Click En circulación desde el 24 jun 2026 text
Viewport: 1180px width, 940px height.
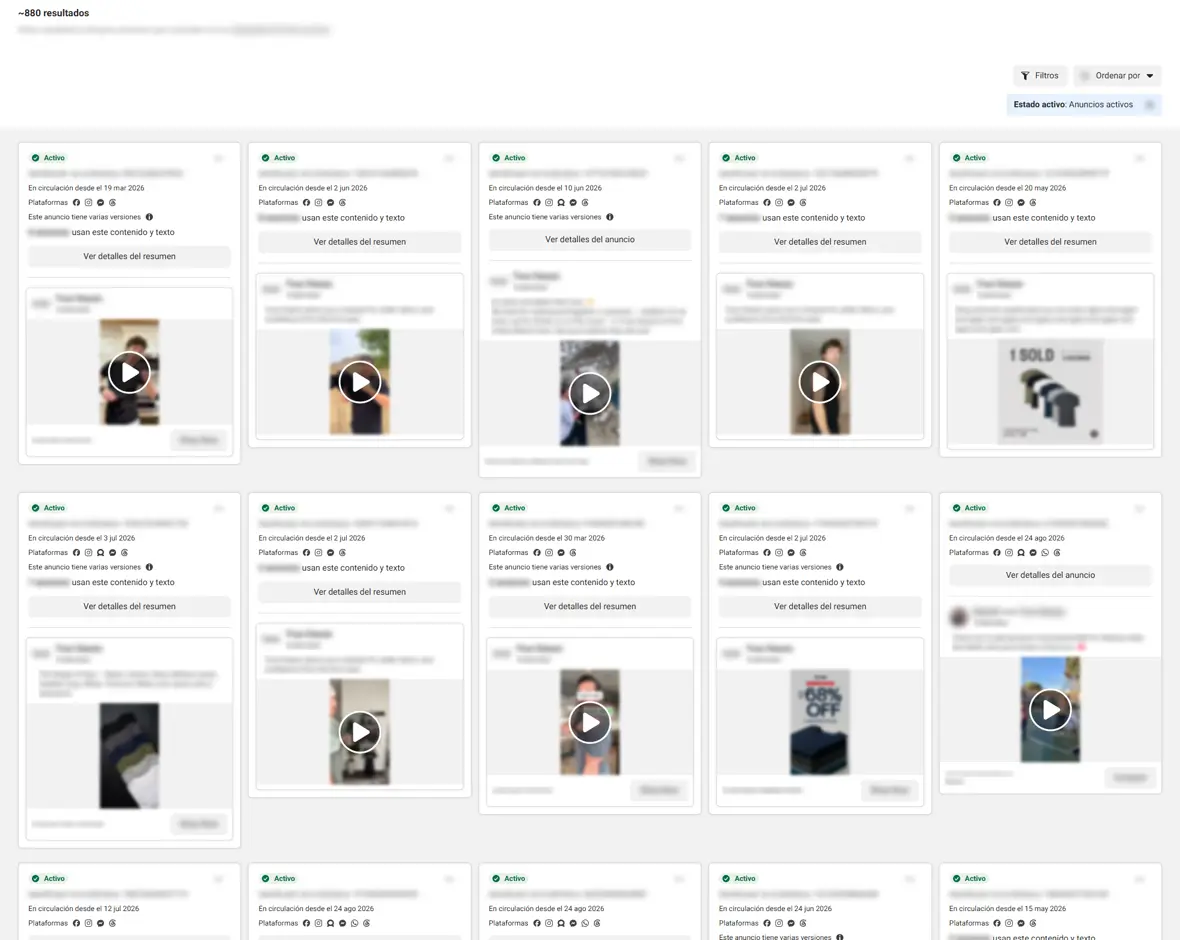(x=775, y=908)
